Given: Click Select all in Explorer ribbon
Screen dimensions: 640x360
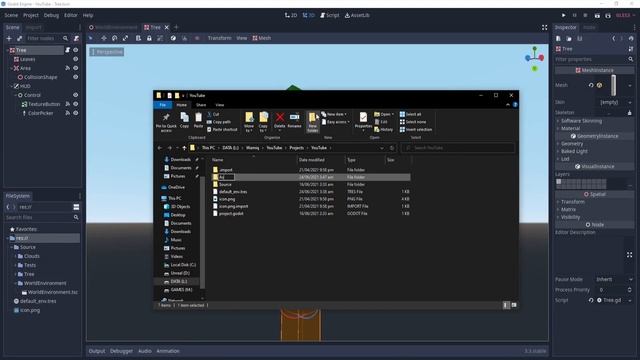Looking at the screenshot, I should [410, 114].
